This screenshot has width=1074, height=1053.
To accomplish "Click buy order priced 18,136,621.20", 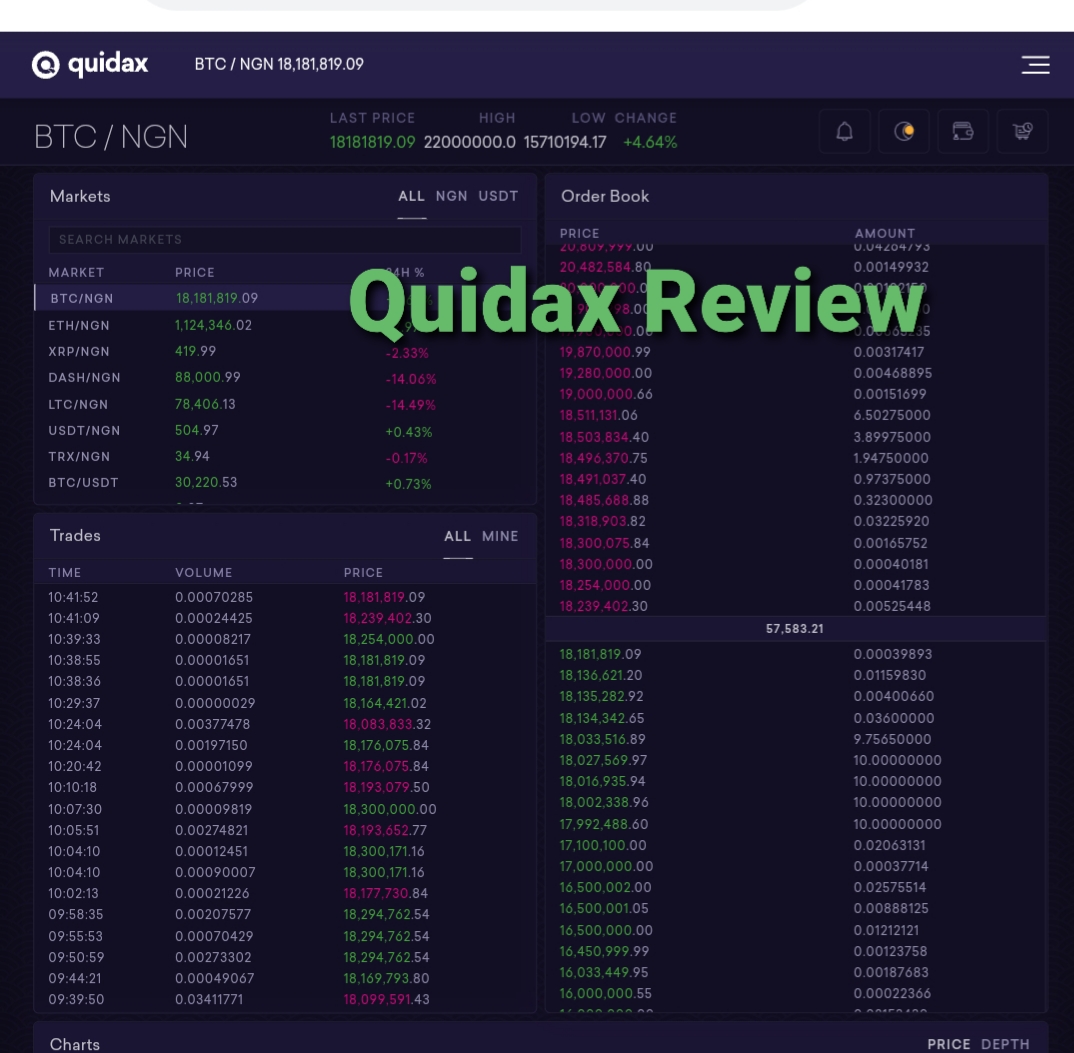I will click(x=796, y=676).
